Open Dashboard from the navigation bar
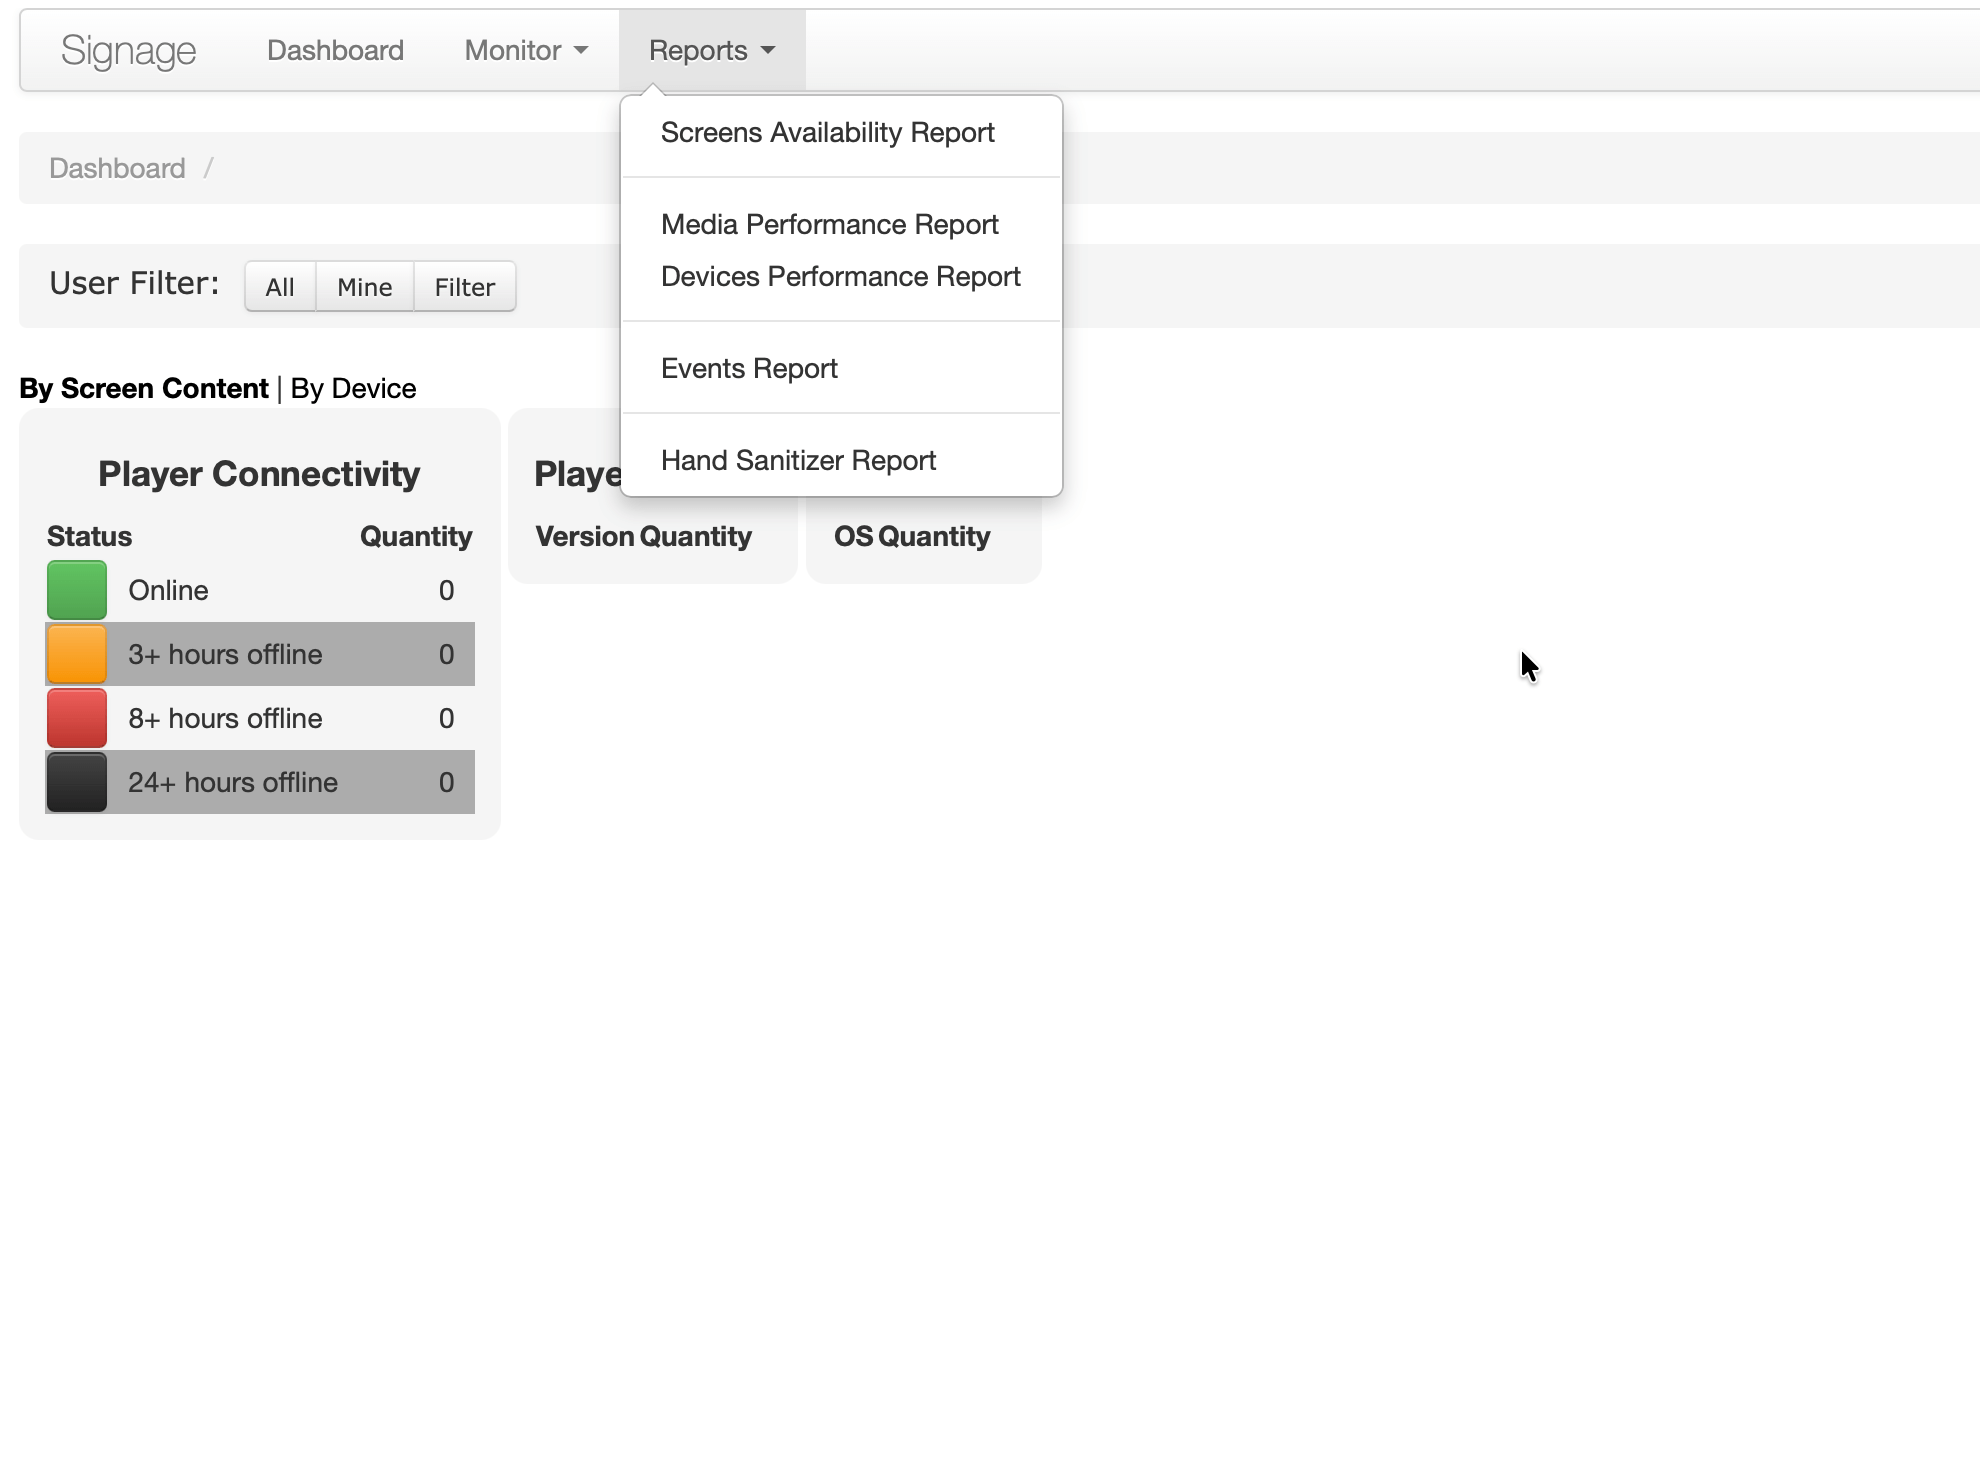 pyautogui.click(x=335, y=50)
